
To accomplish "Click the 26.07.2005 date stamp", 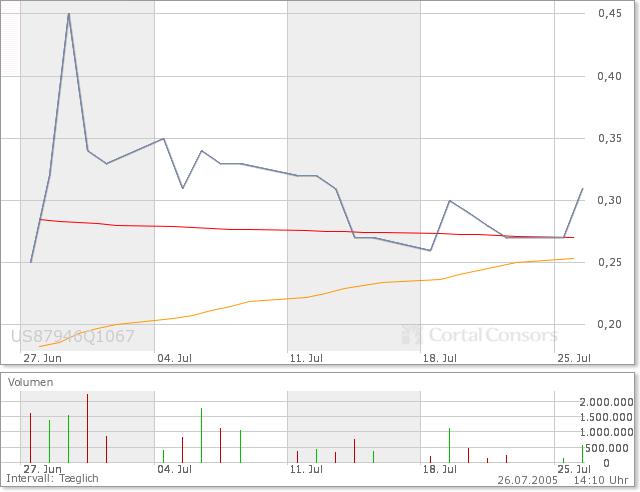I will tap(527, 480).
